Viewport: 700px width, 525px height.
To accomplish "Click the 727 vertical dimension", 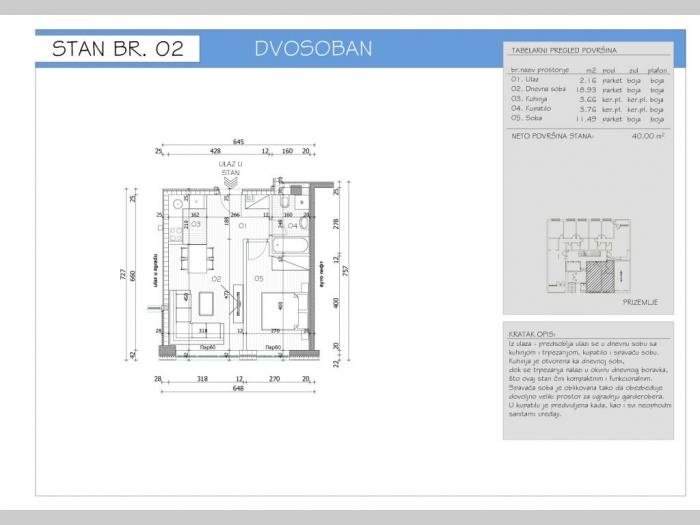I will (123, 274).
